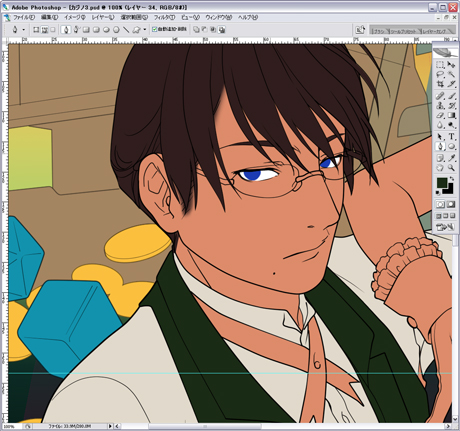The width and height of the screenshot is (460, 431).
Task: Select the Crop tool
Action: (x=440, y=84)
